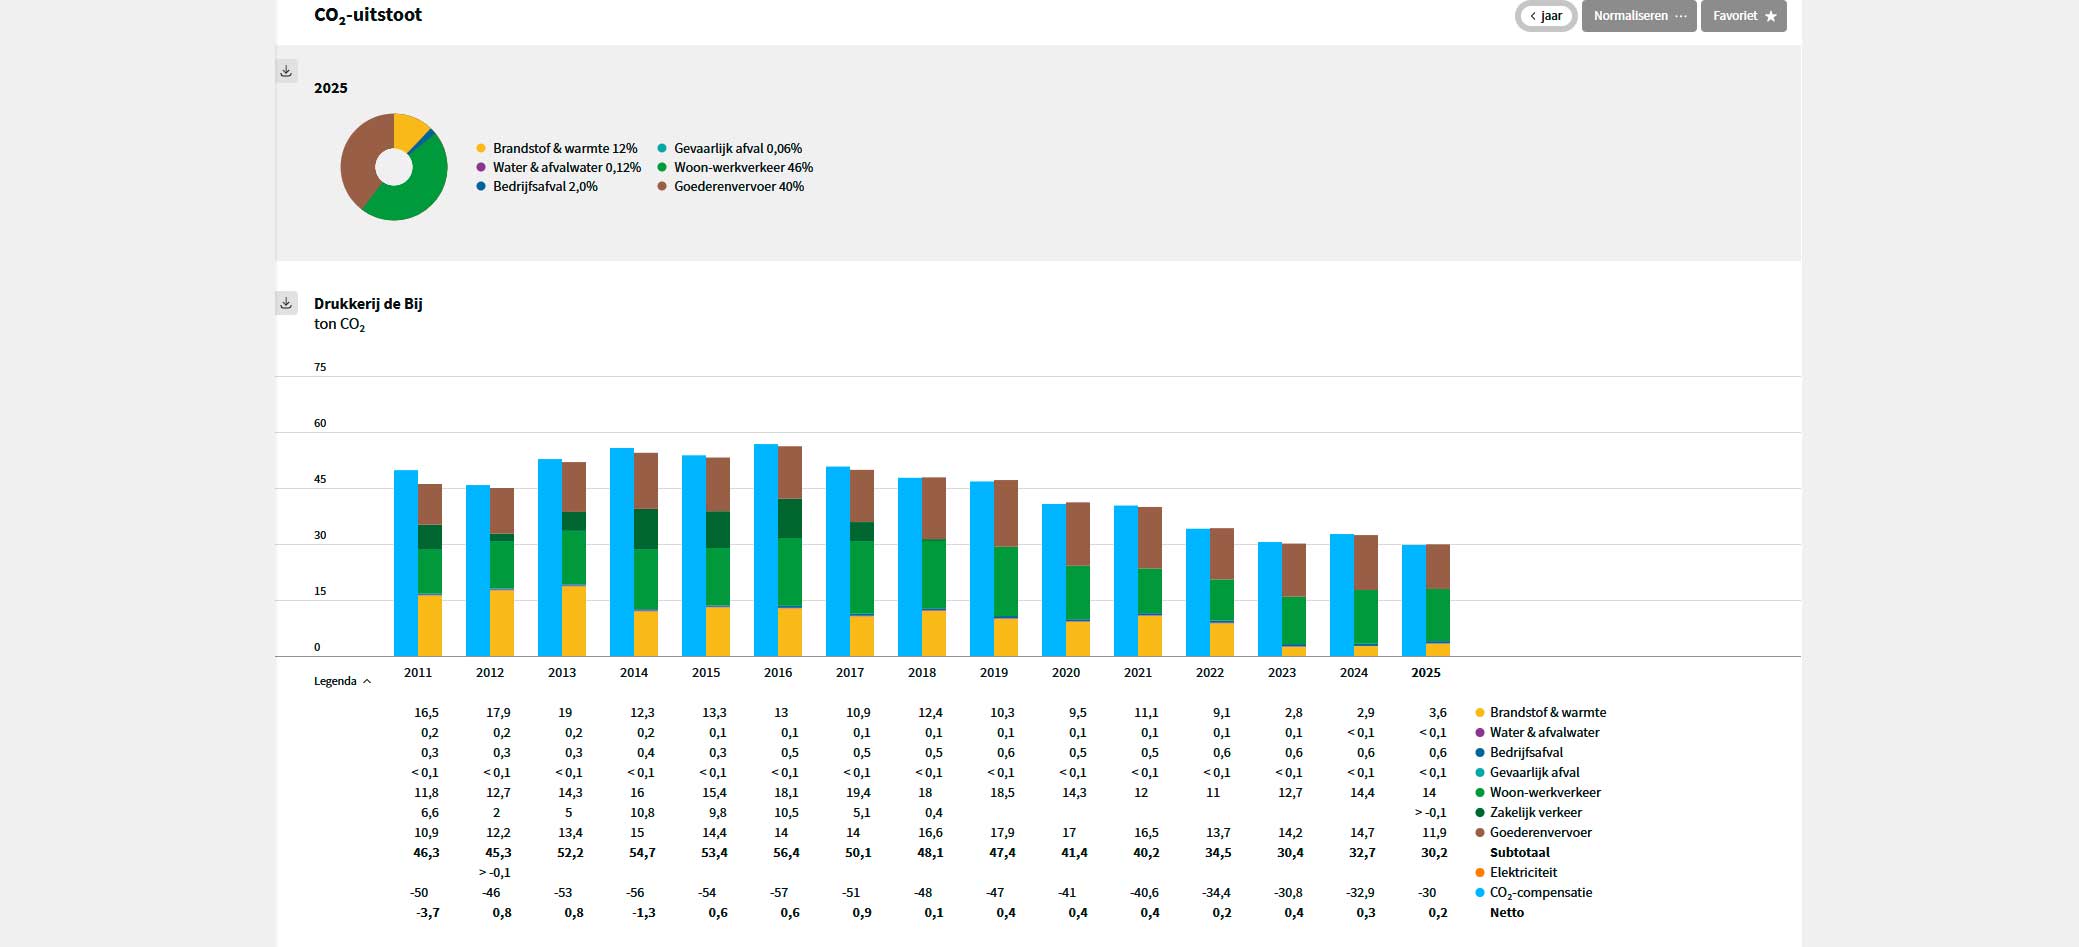
Task: Click the Drukkerij de Bij chart title
Action: click(368, 304)
